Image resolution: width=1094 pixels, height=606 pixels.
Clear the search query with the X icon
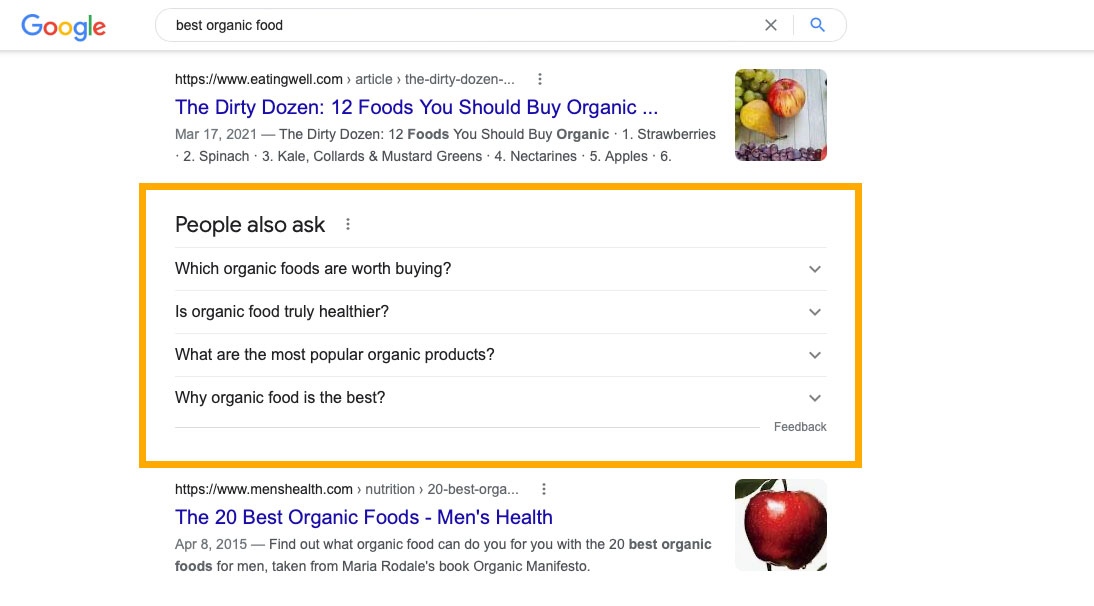pos(771,25)
